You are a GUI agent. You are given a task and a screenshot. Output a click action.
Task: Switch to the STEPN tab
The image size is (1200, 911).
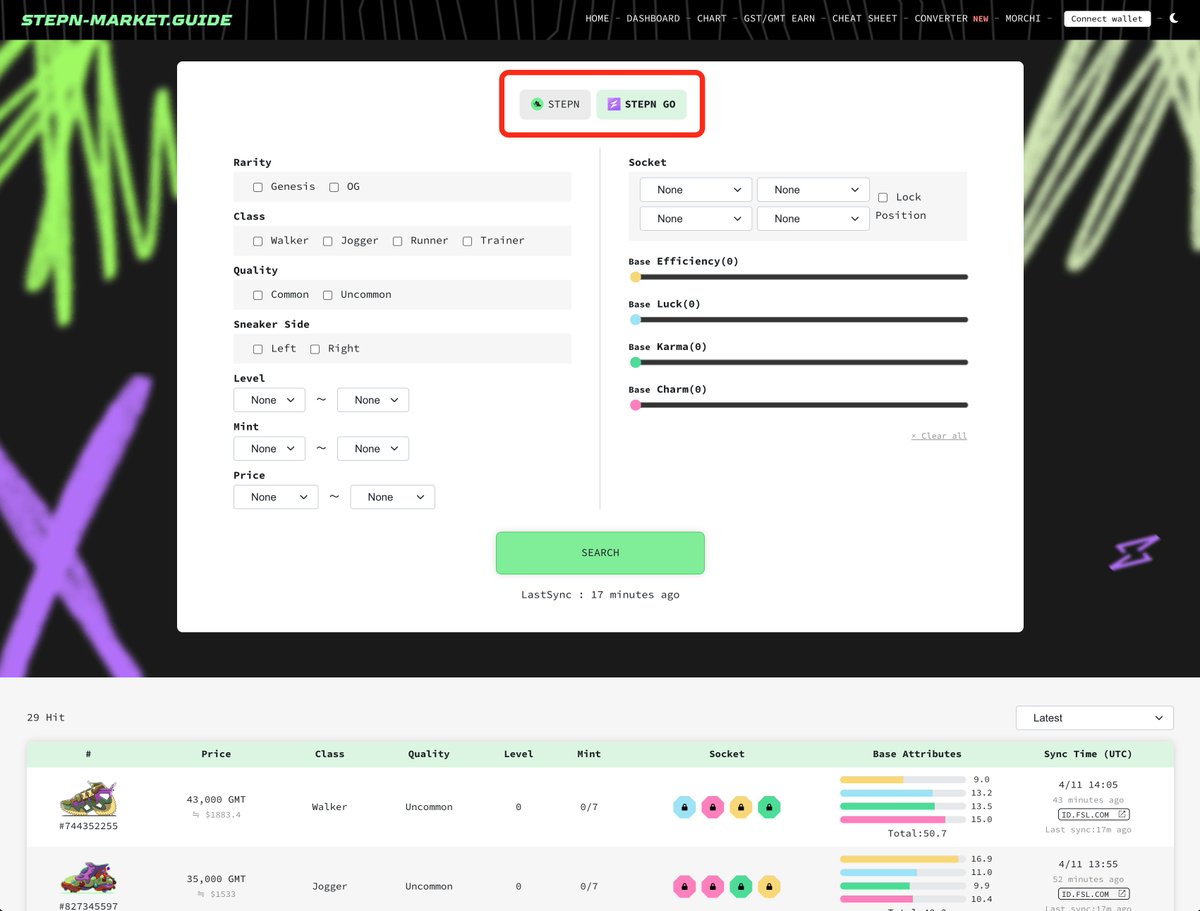click(x=555, y=104)
